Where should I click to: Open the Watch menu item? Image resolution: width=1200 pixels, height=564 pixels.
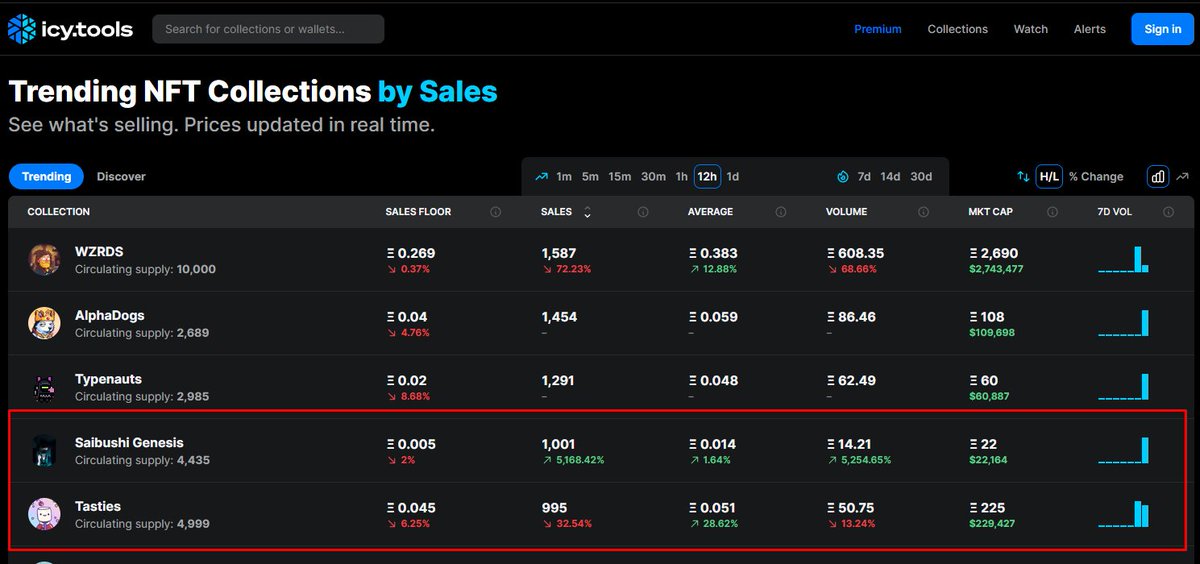1031,29
